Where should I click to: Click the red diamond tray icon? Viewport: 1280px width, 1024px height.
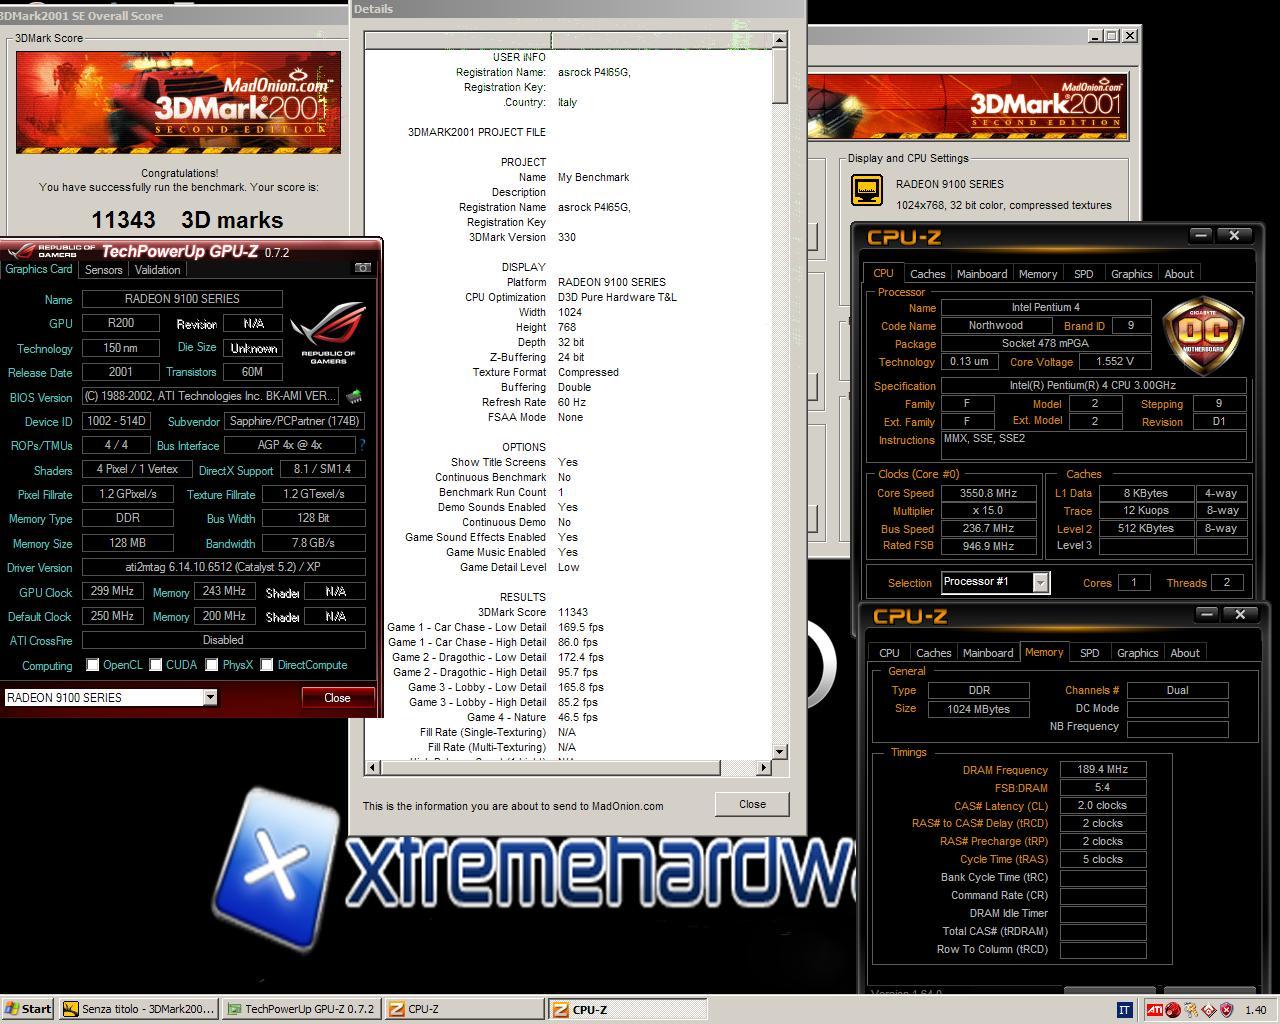point(1208,1010)
